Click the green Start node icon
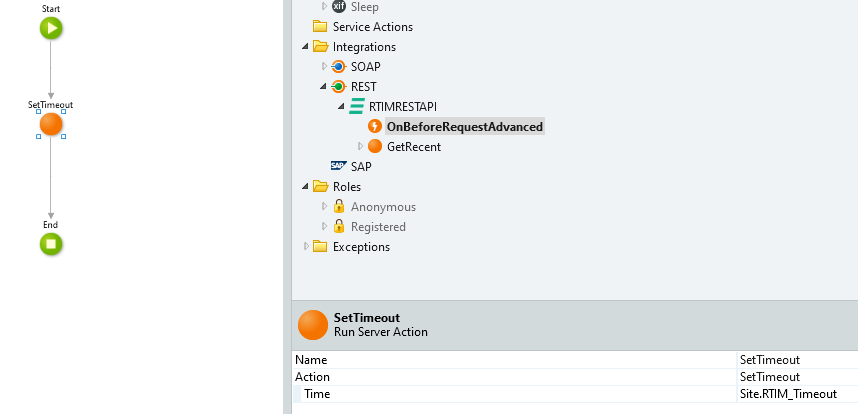This screenshot has height=414, width=858. 51,29
